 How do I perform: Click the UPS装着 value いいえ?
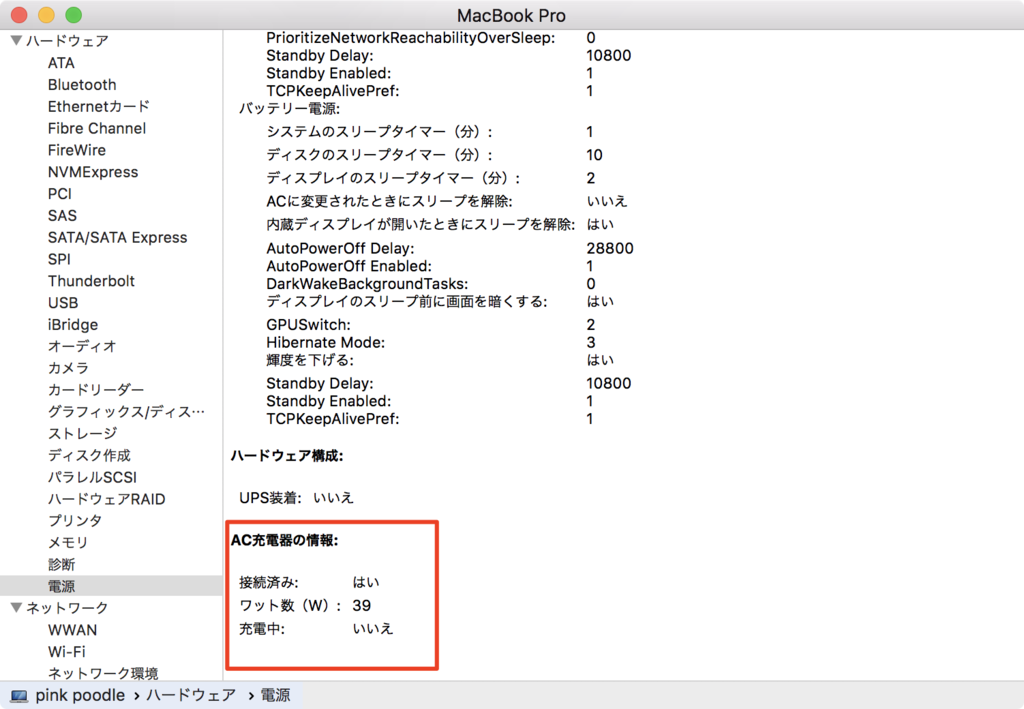coord(333,497)
